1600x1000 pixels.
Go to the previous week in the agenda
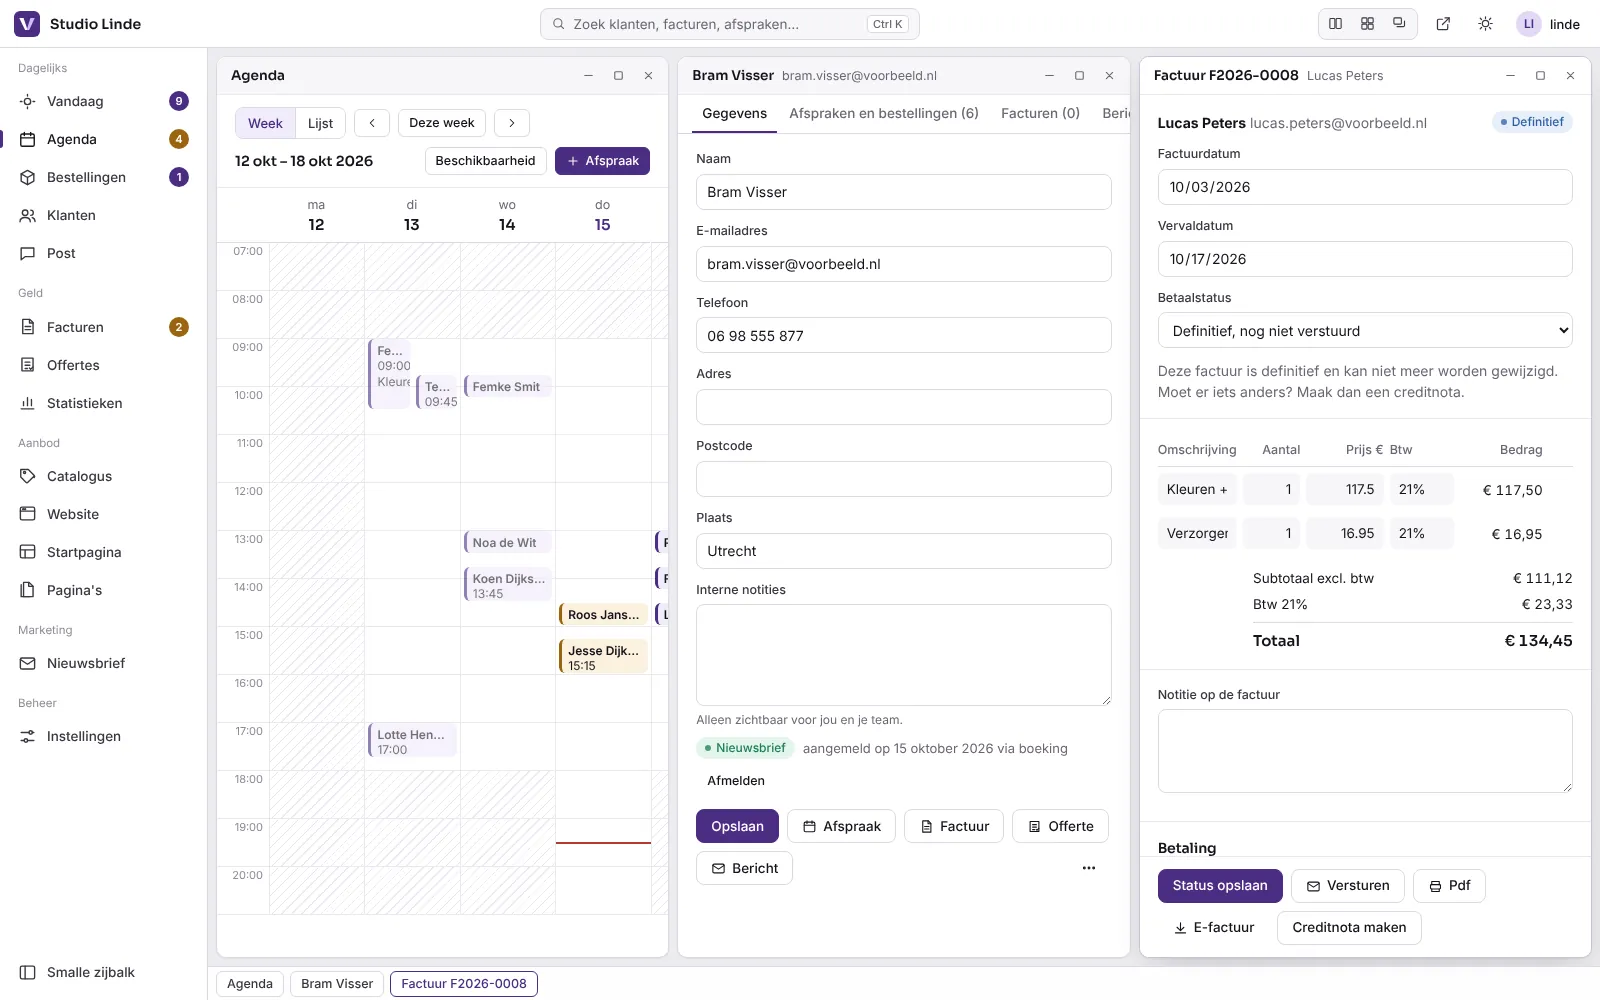[x=372, y=123]
